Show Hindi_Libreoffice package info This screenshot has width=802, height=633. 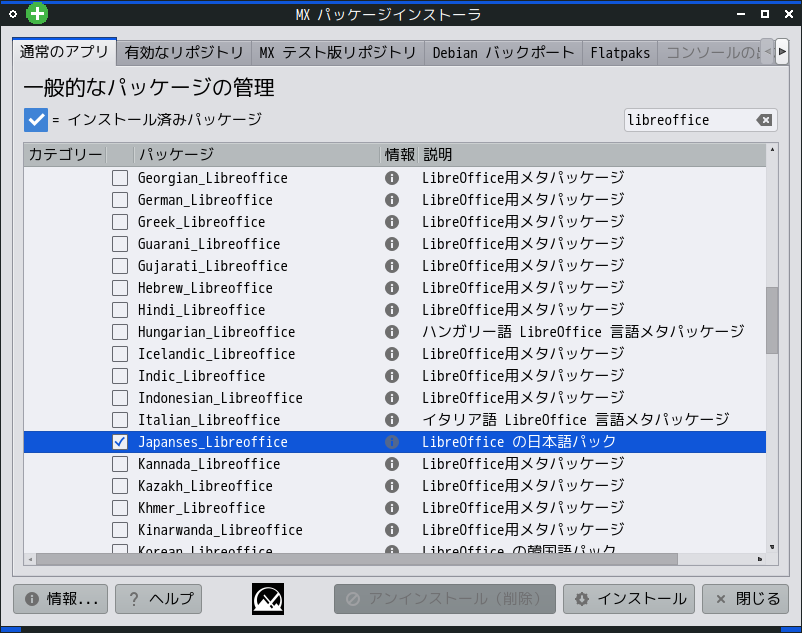pos(392,310)
